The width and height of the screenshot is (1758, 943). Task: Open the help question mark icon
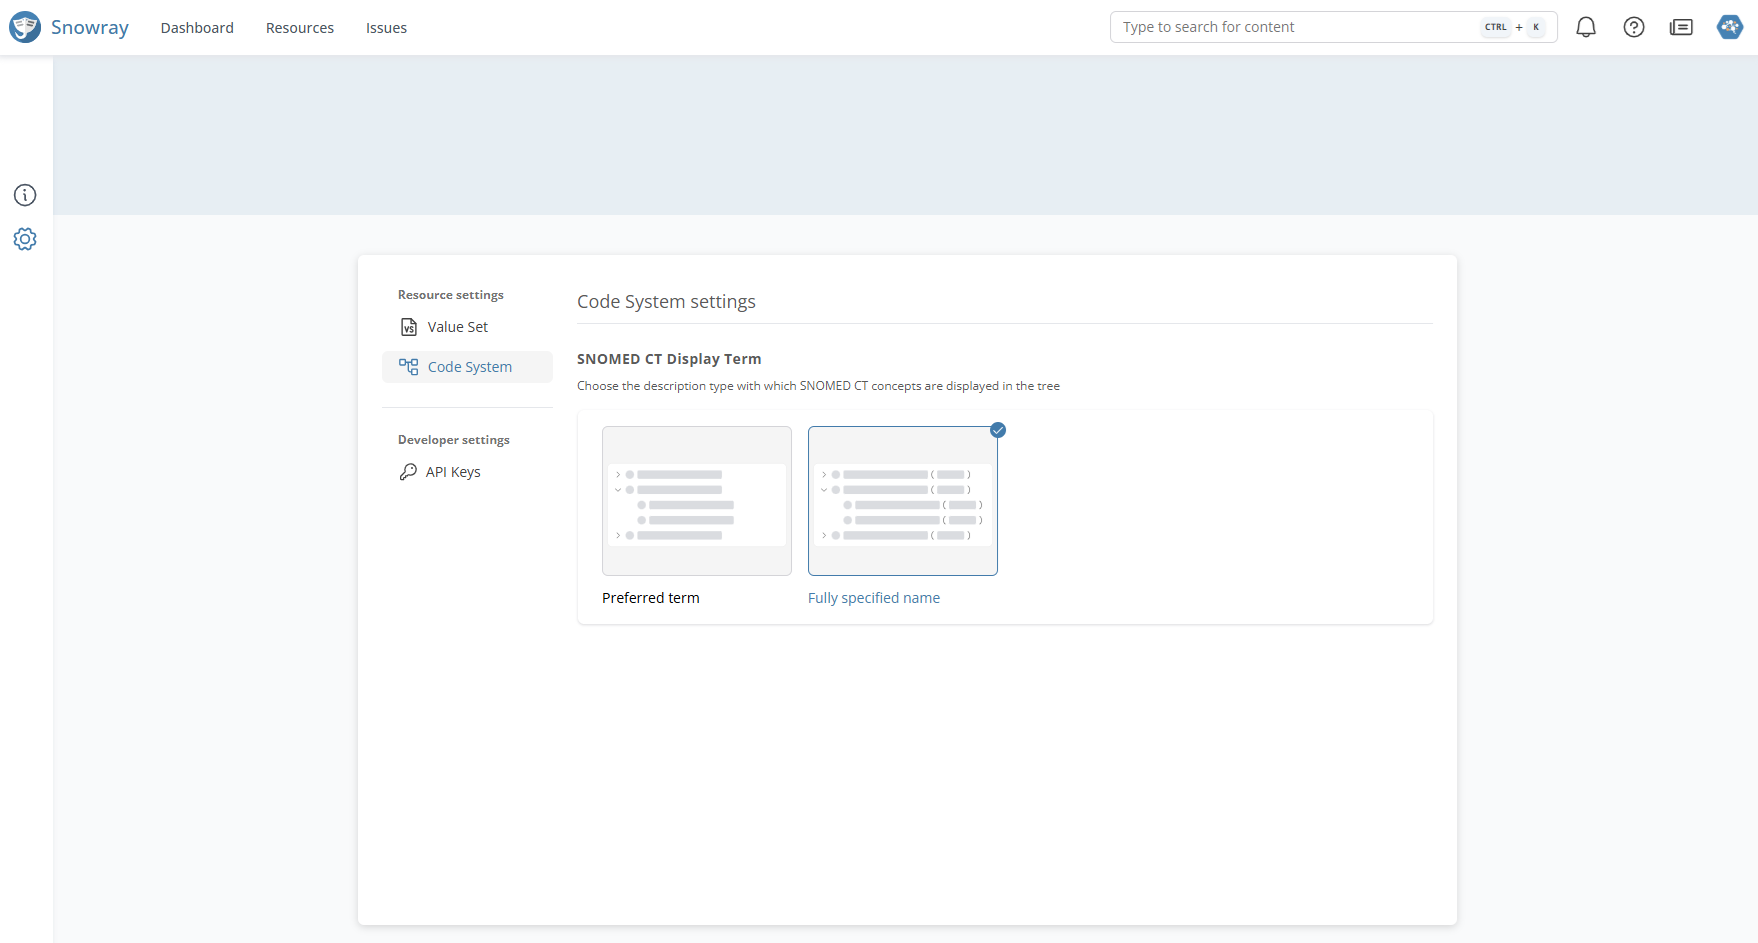[1634, 27]
